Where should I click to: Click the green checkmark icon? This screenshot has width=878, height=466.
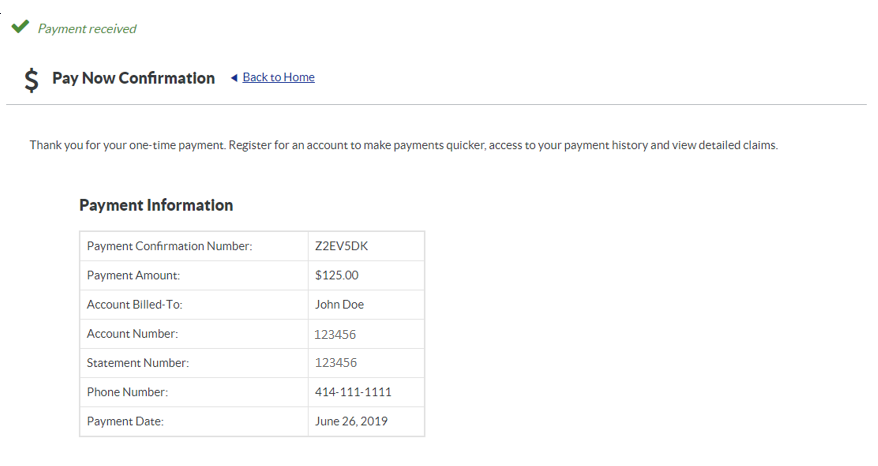[x=18, y=28]
